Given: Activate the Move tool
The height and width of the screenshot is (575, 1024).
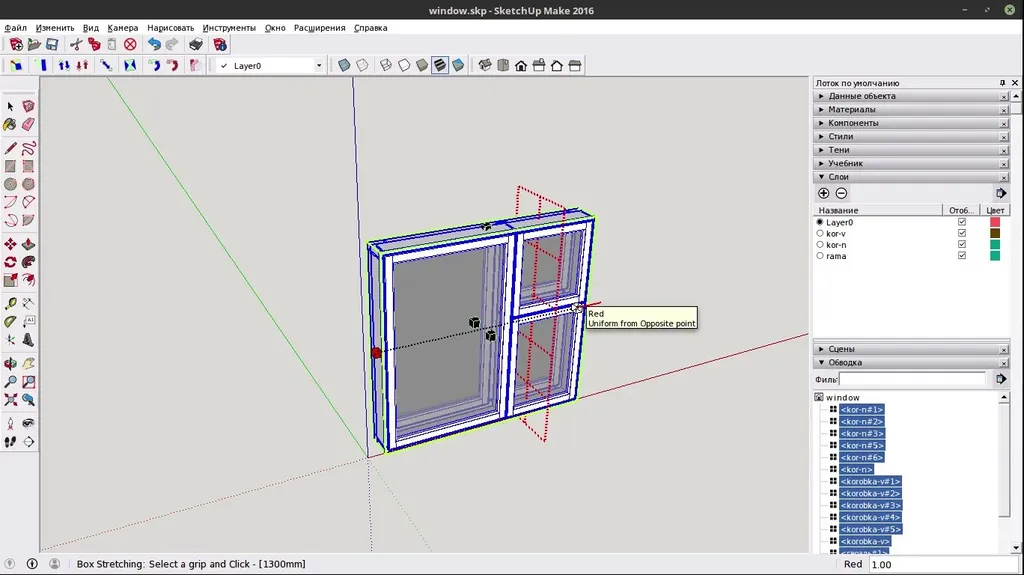Looking at the screenshot, I should tap(10, 244).
